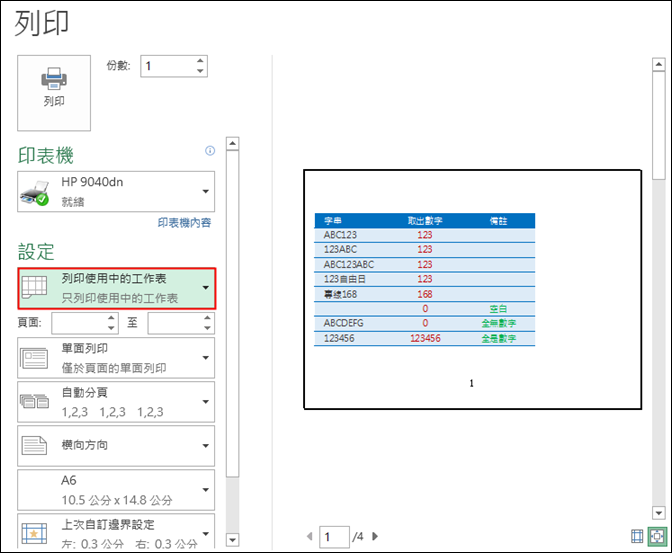Focus the copies (份數) input field

coord(168,66)
